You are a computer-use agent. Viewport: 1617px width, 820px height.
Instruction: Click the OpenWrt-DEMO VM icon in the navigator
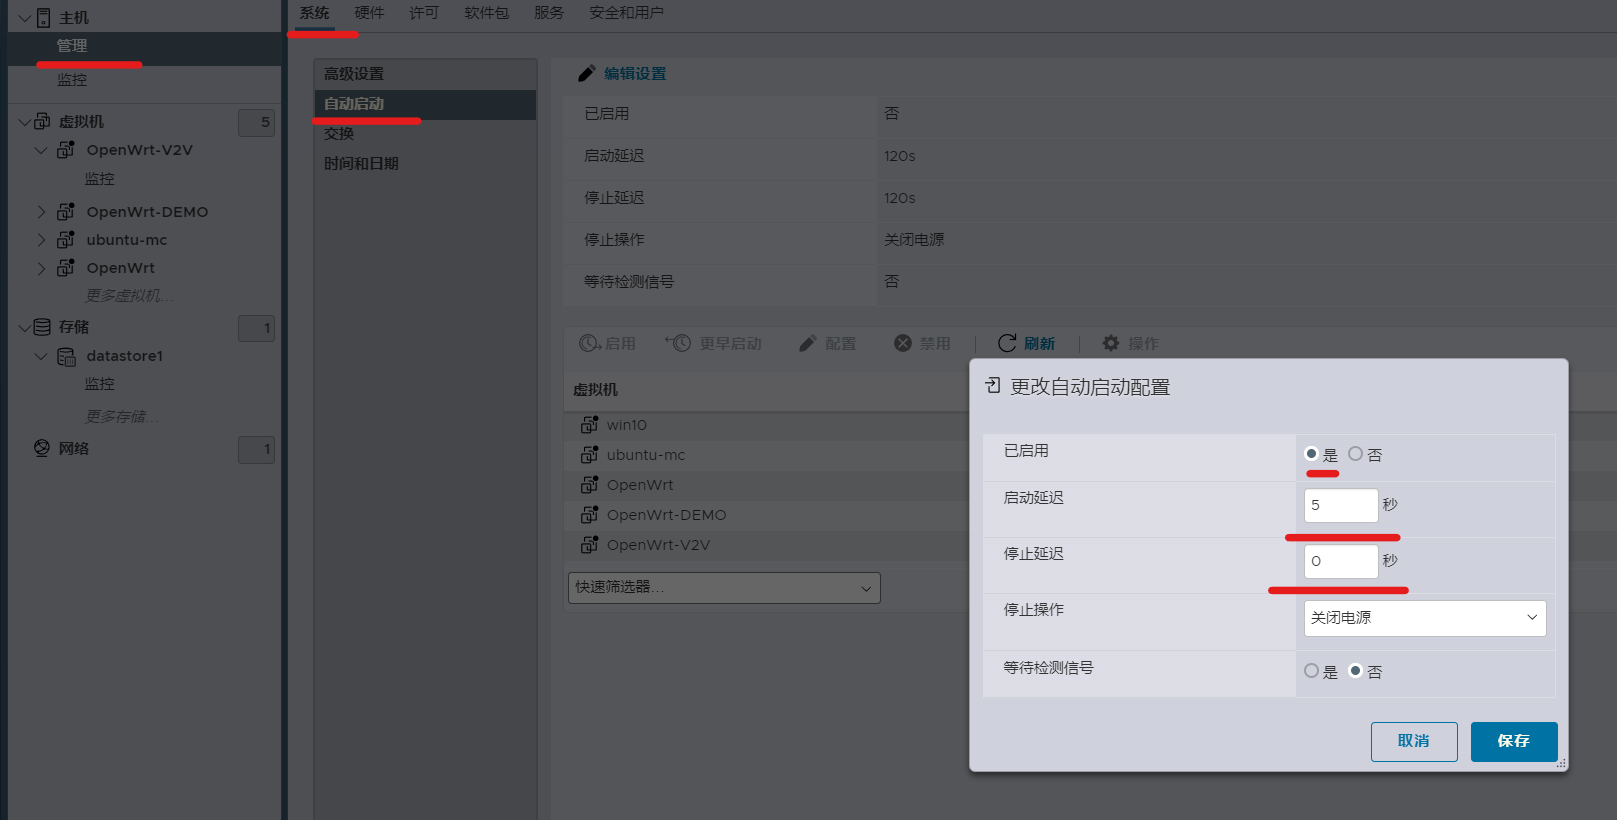coord(66,211)
